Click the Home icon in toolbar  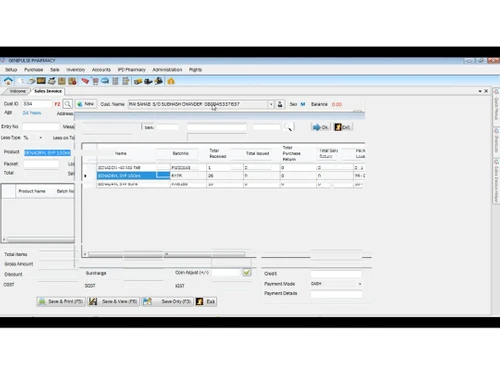pos(8,81)
